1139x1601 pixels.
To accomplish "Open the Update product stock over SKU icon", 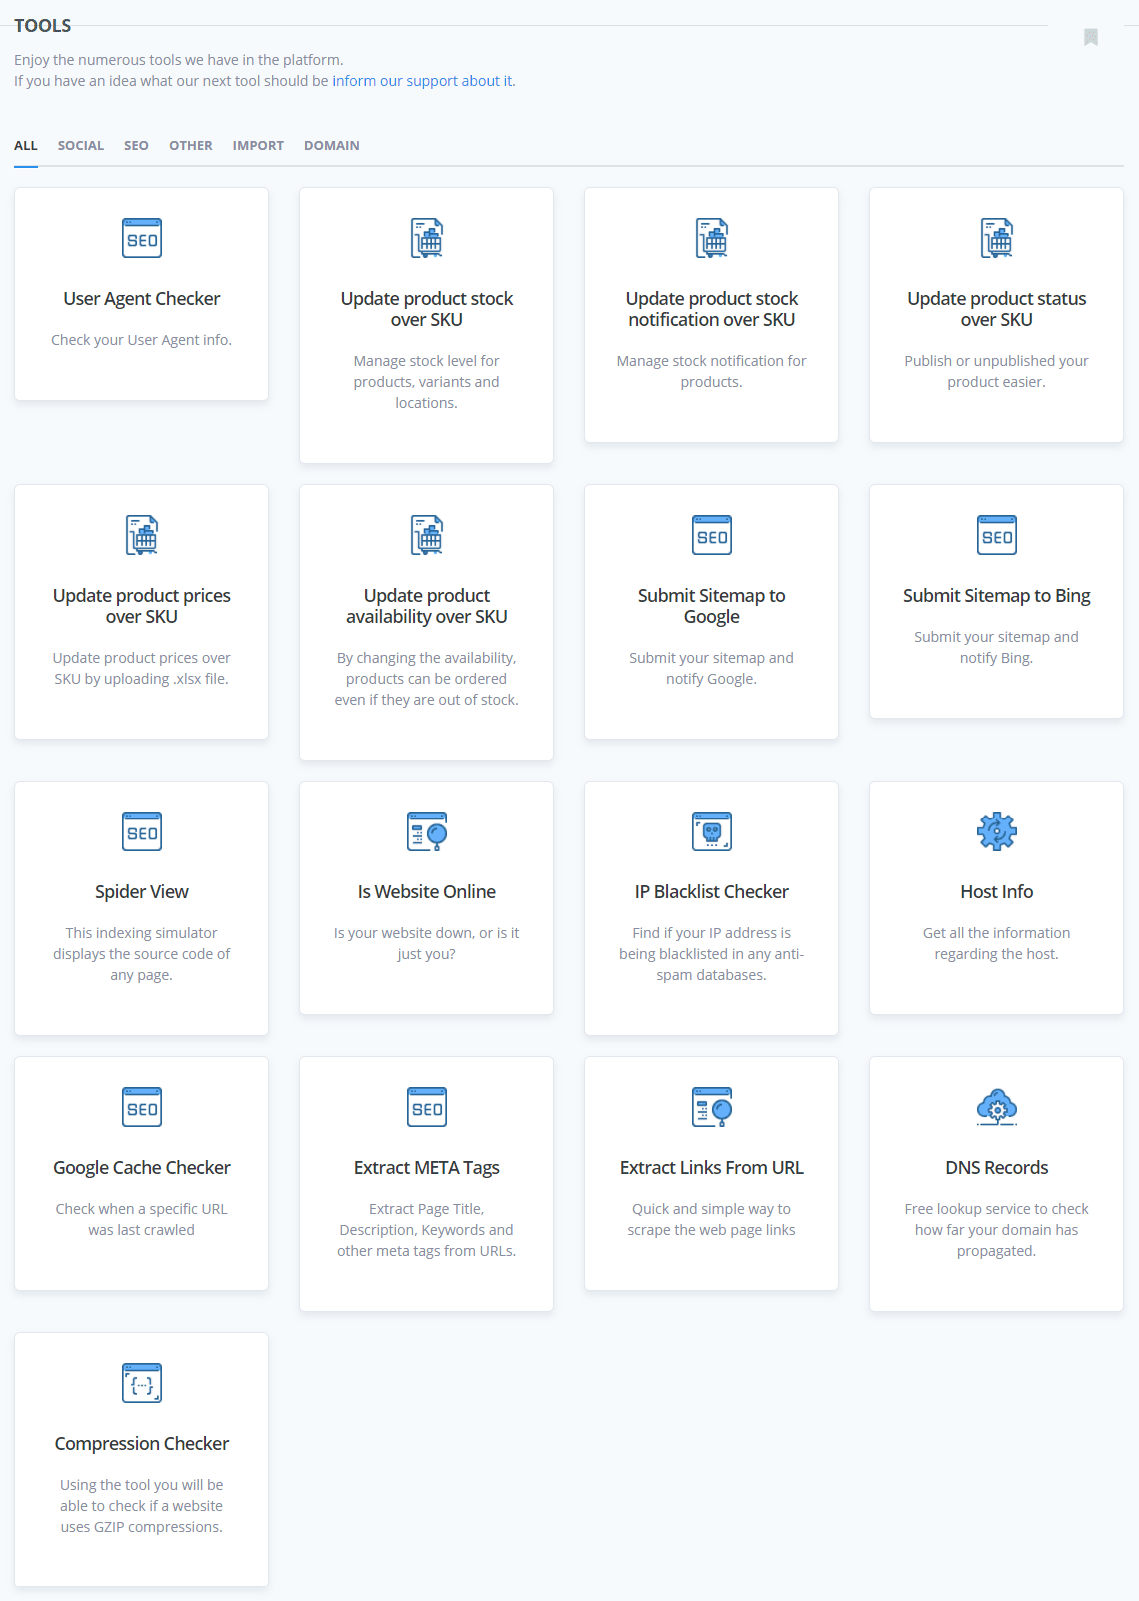I will click(427, 238).
